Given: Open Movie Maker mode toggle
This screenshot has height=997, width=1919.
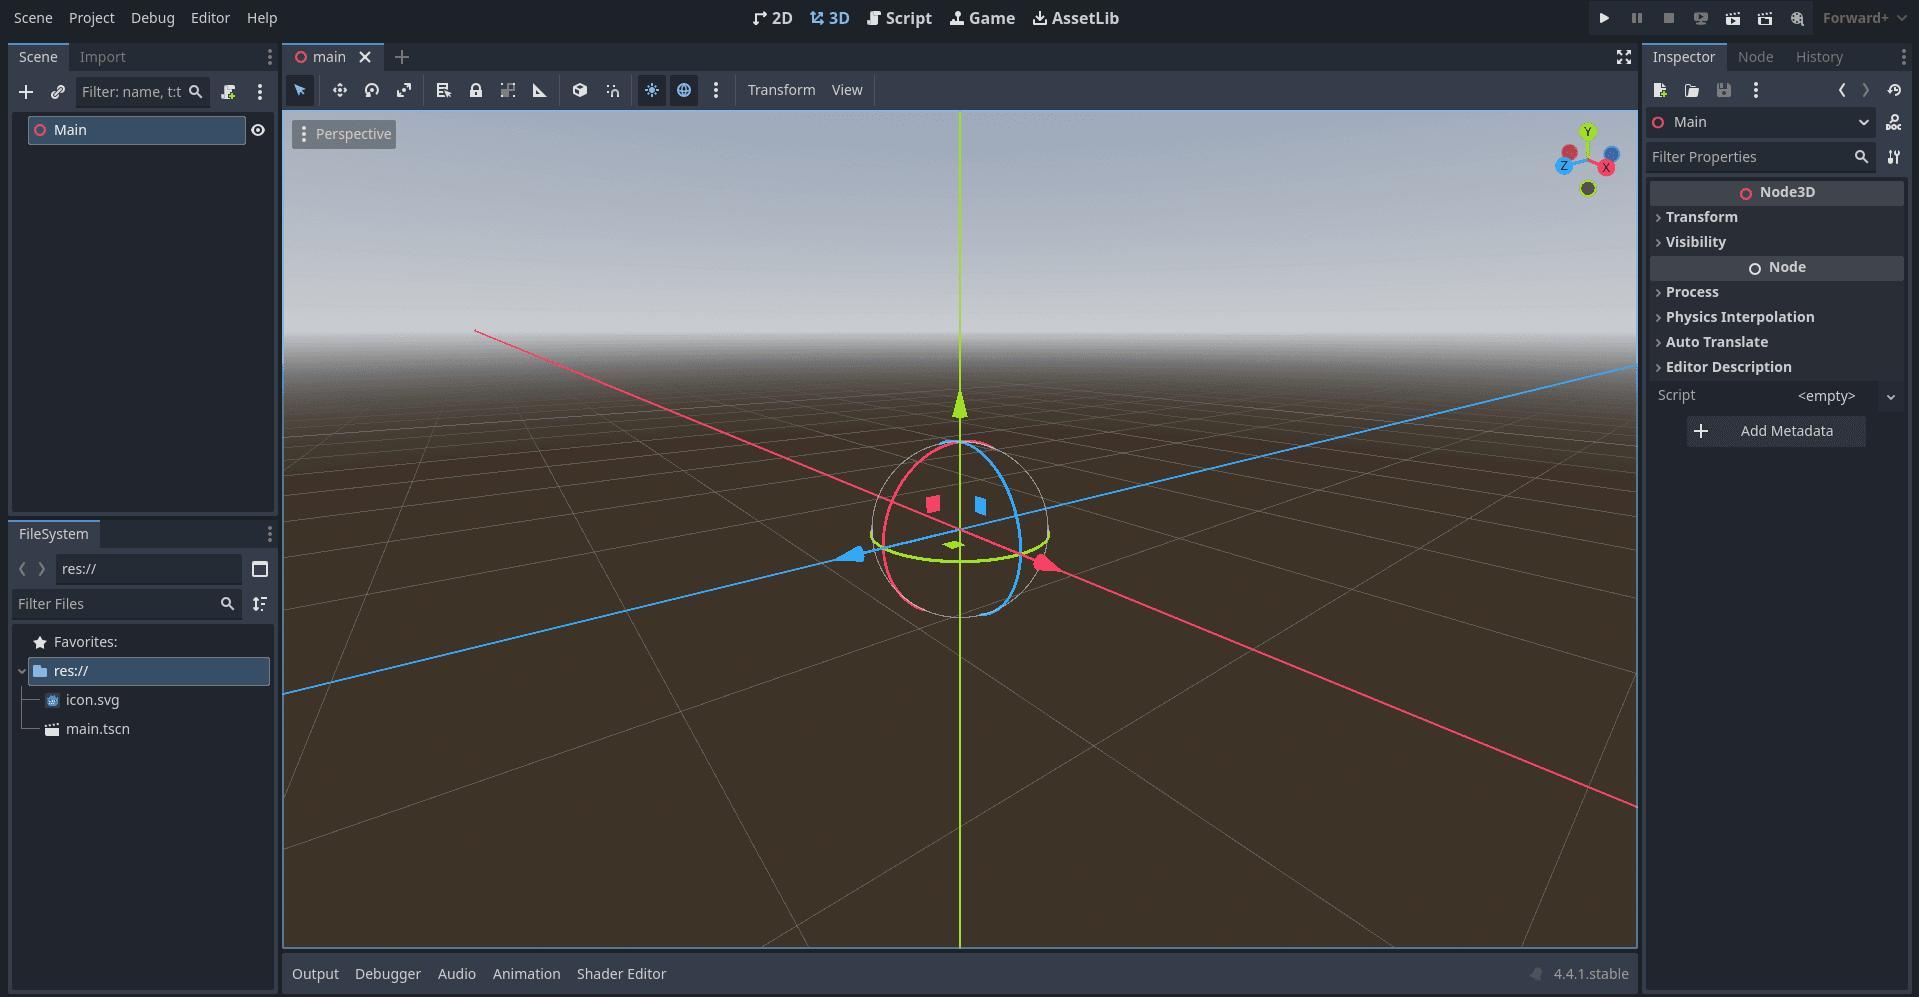Looking at the screenshot, I should pos(1797,18).
